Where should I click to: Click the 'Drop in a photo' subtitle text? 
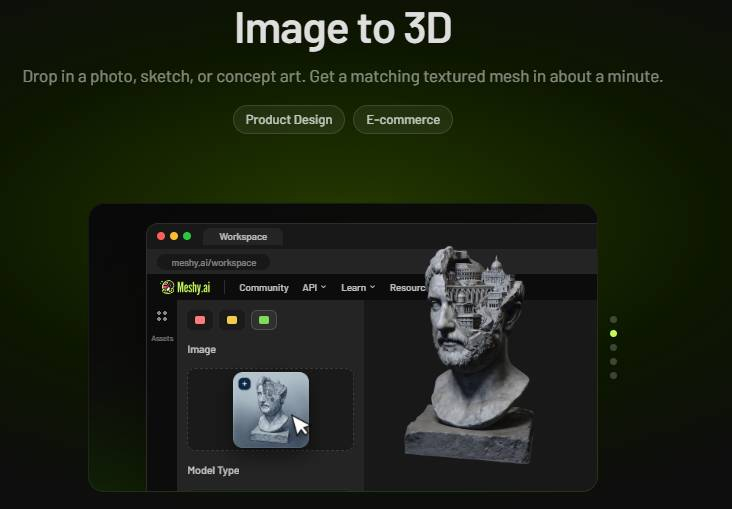(343, 76)
